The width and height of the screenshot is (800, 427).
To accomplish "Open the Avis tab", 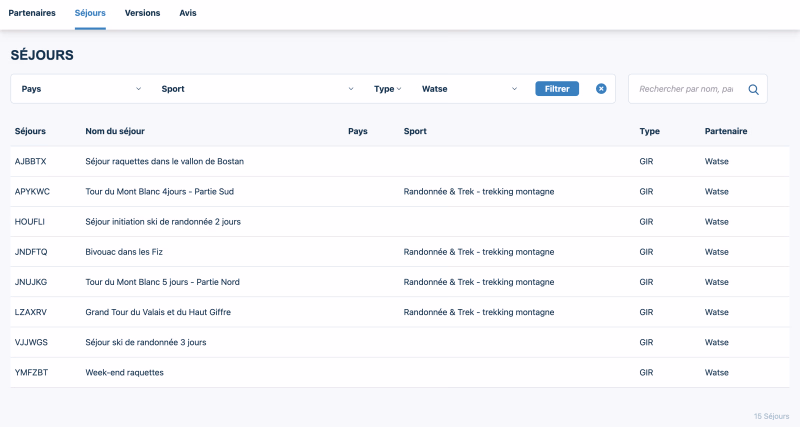I will [x=188, y=13].
